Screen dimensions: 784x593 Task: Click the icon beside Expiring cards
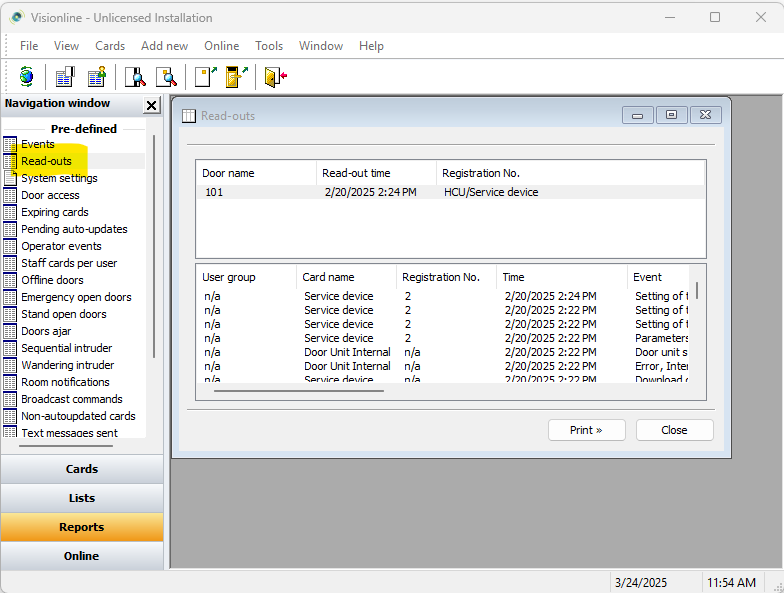click(x=10, y=212)
